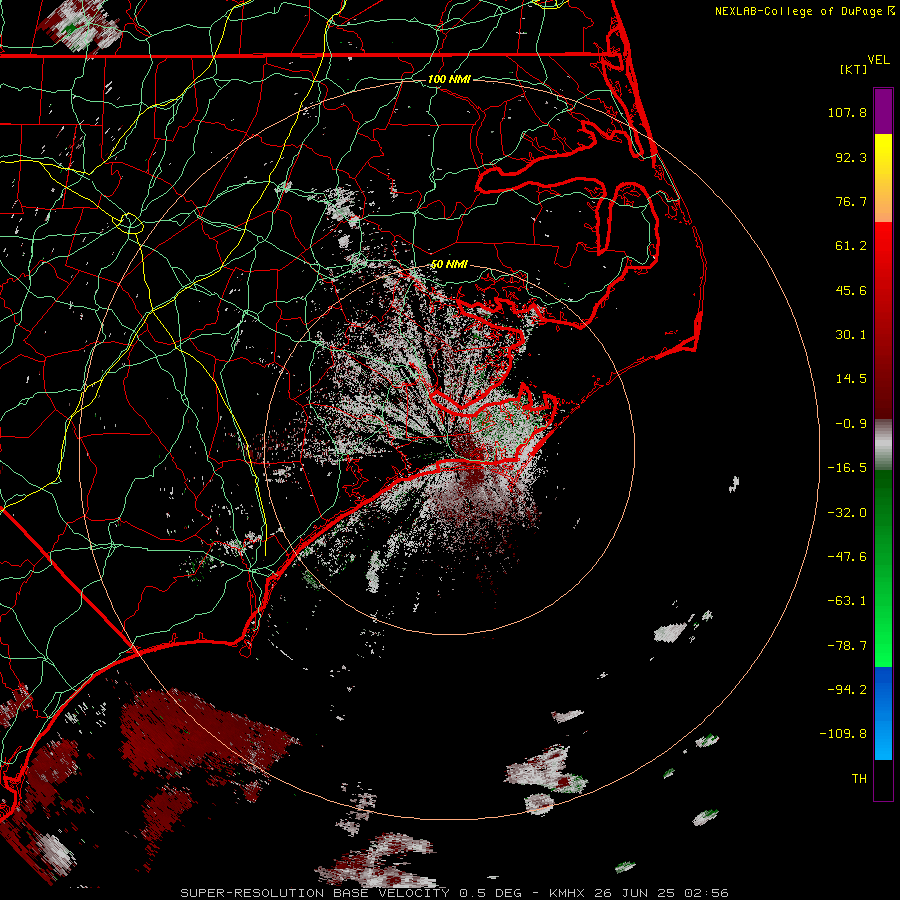Viewport: 900px width, 900px height.
Task: Click the VEL legend title
Action: coord(878,59)
